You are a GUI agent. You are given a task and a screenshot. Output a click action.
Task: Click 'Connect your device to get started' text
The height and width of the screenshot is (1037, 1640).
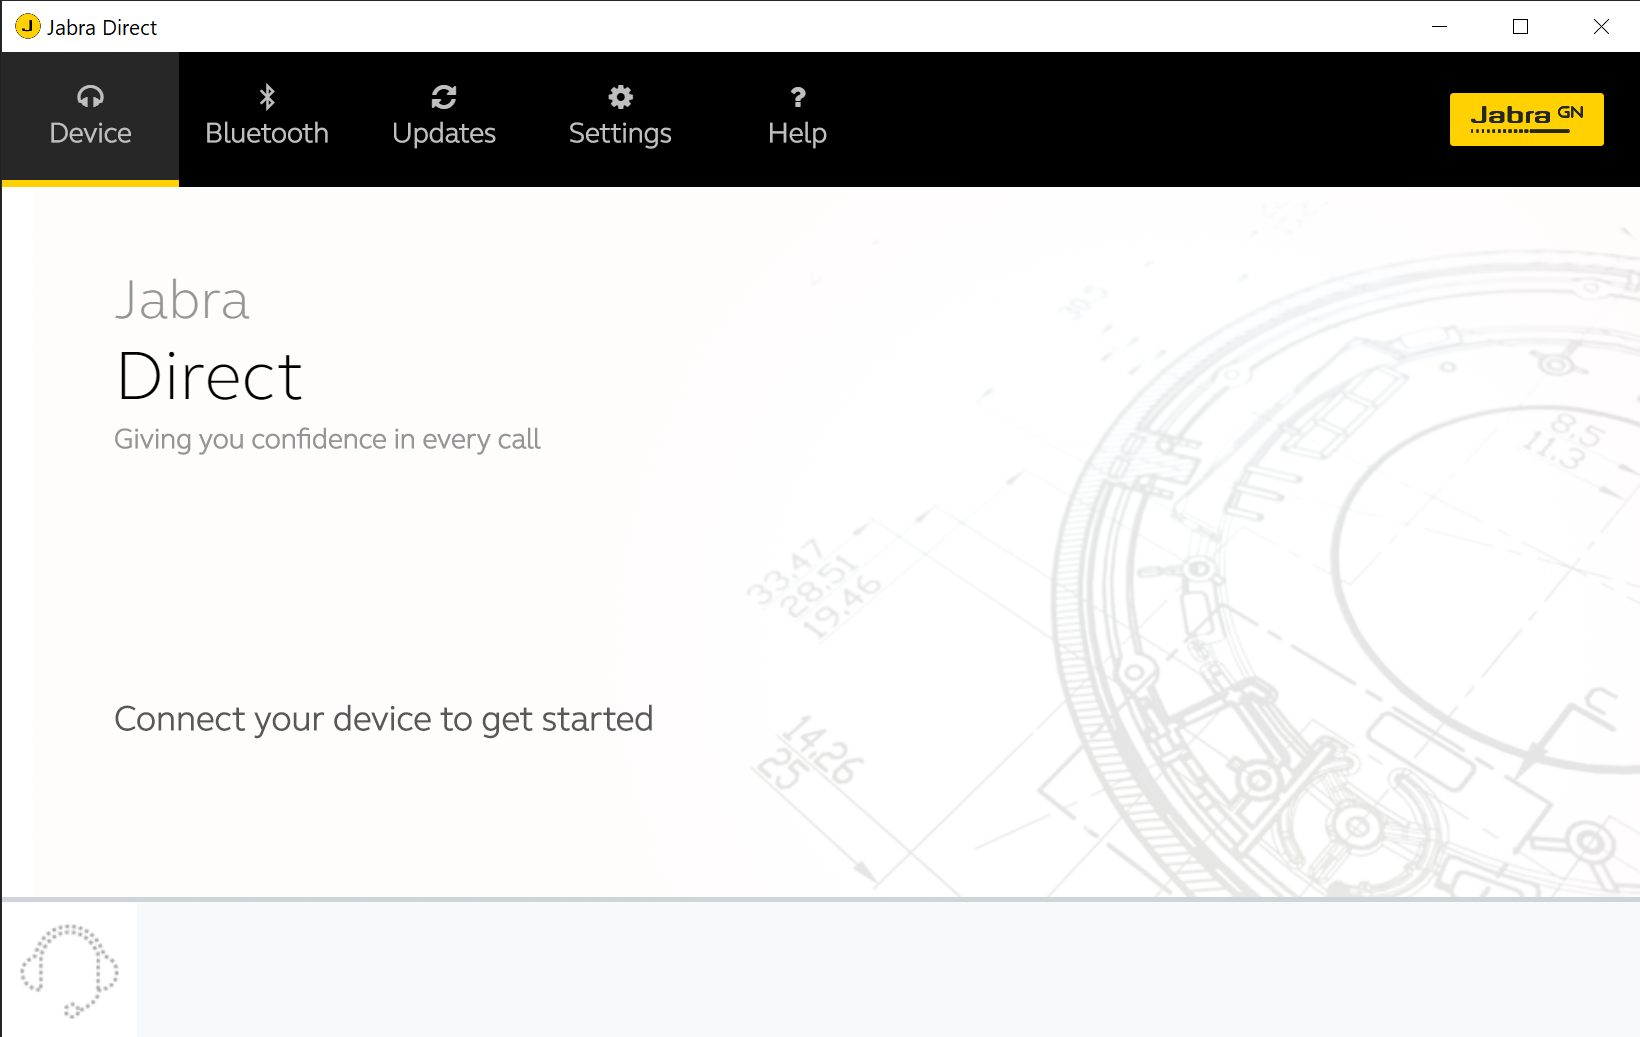point(384,718)
